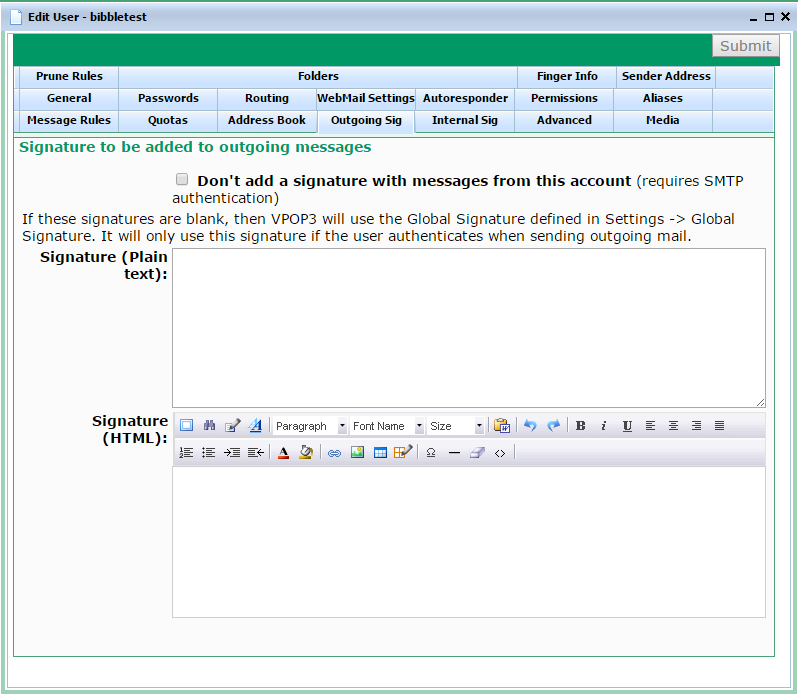Image resolution: width=798 pixels, height=695 pixels.
Task: Toggle bold formatting in HTML signature editor
Action: 581,426
